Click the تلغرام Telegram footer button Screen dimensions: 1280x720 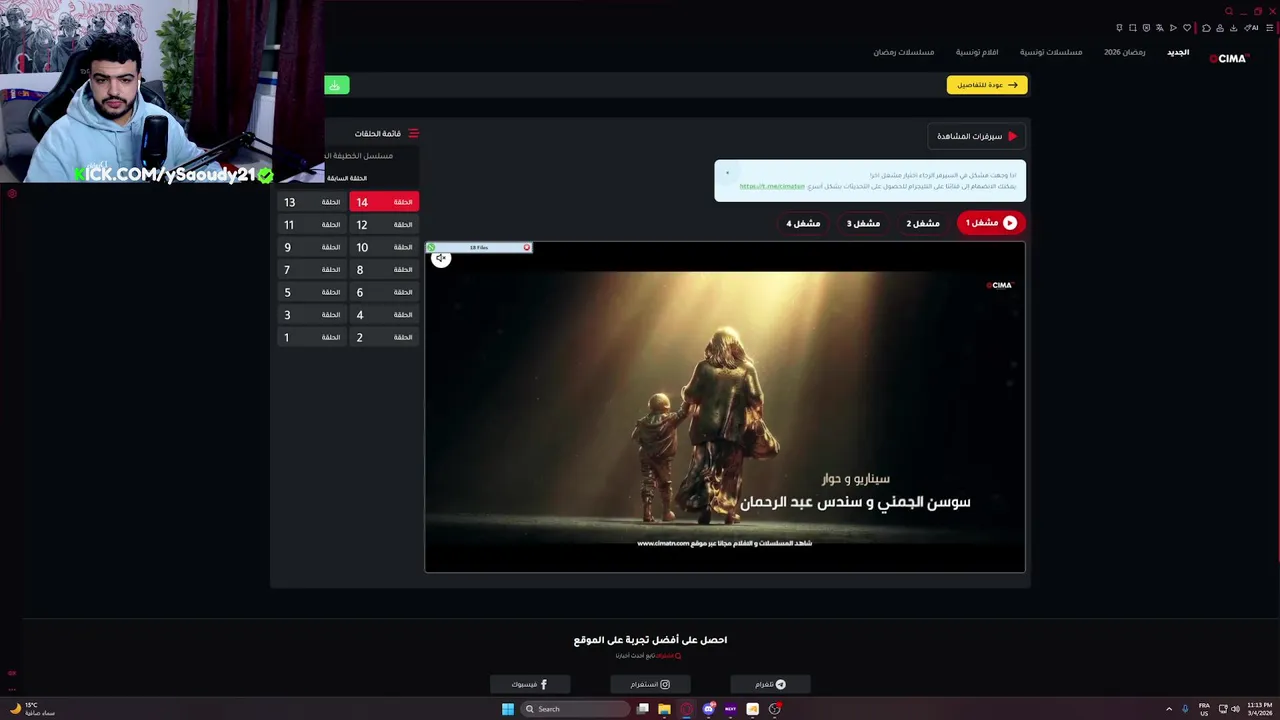tap(770, 684)
